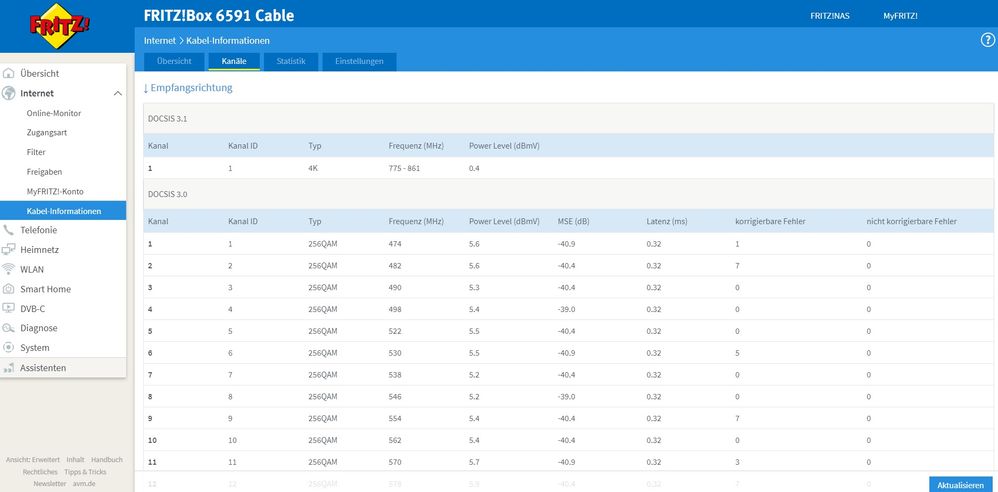Open the Statistik tab
Screen dimensions: 998x492
pyautogui.click(x=291, y=62)
